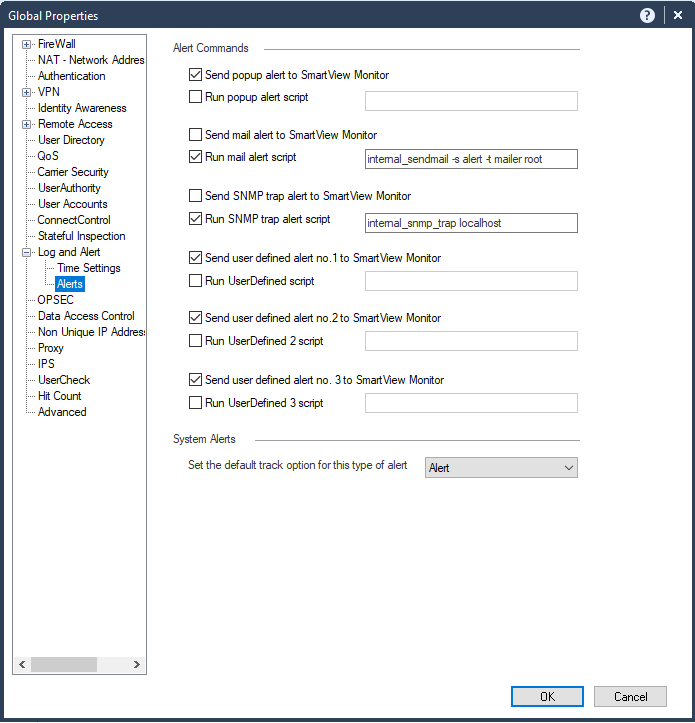This screenshot has height=723, width=695.
Task: Click OK to save properties
Action: tap(547, 697)
